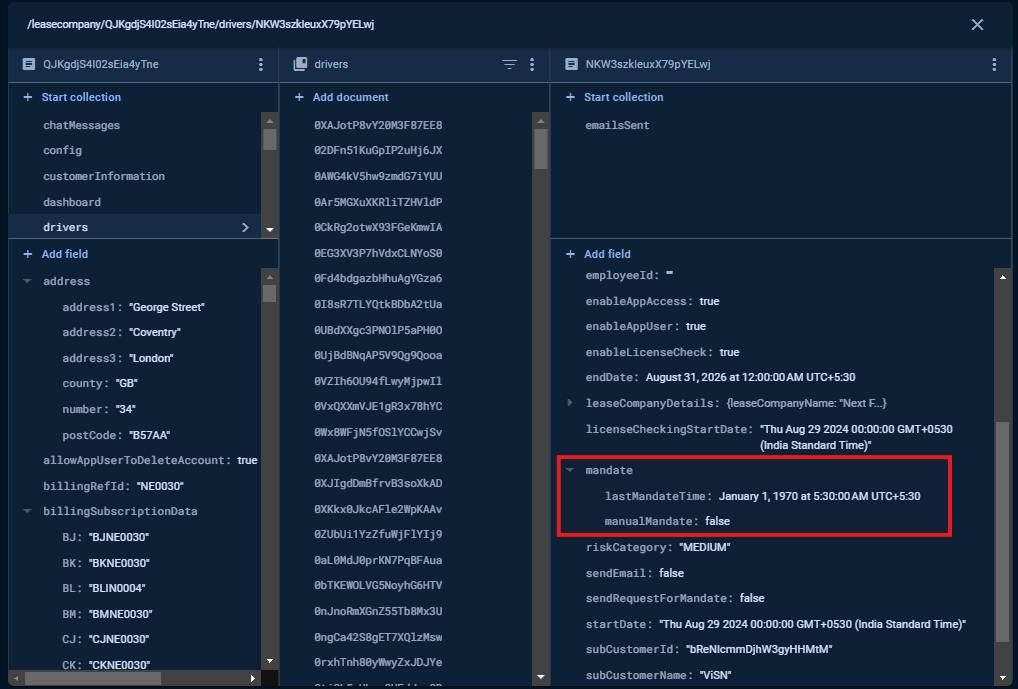Open the kebab menu for the QJKgdjS4I02sEia4yTne document
1018x689 pixels.
click(261, 64)
